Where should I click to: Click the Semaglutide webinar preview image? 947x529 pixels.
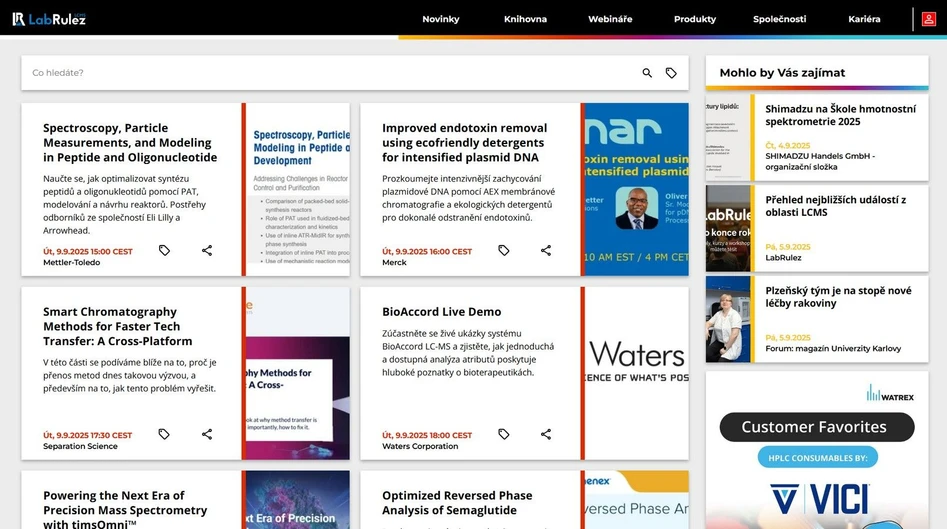click(637, 500)
